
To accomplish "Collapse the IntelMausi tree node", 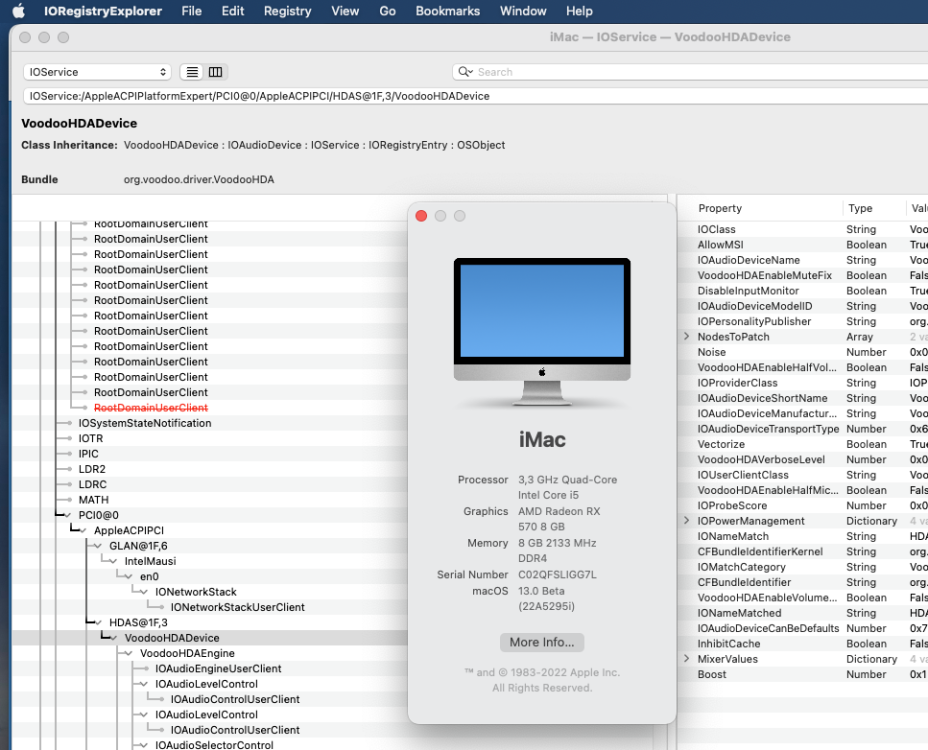I will 114,562.
